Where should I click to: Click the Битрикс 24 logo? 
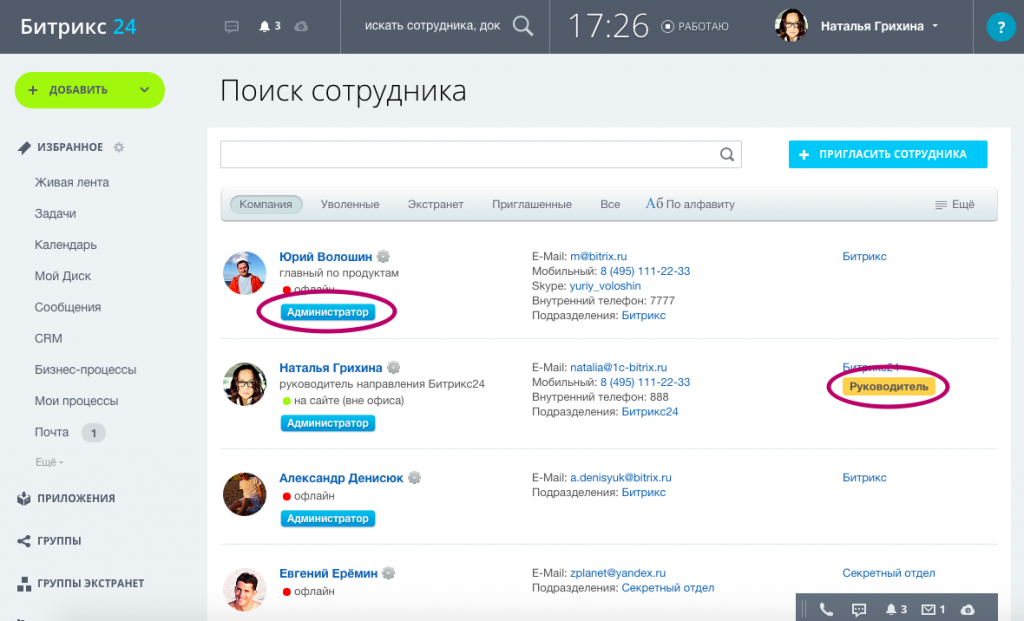[78, 27]
